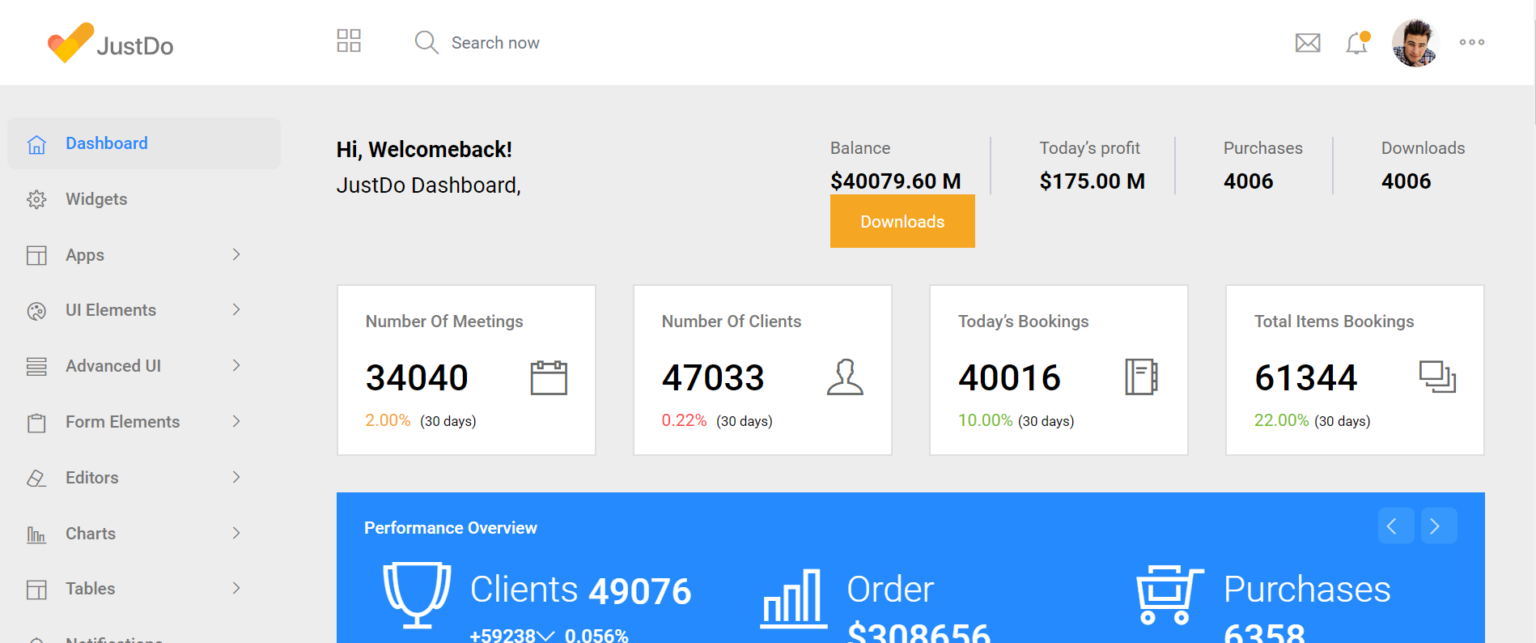Click the cart icon beside Purchases
This screenshot has height=643, width=1536.
[1168, 594]
